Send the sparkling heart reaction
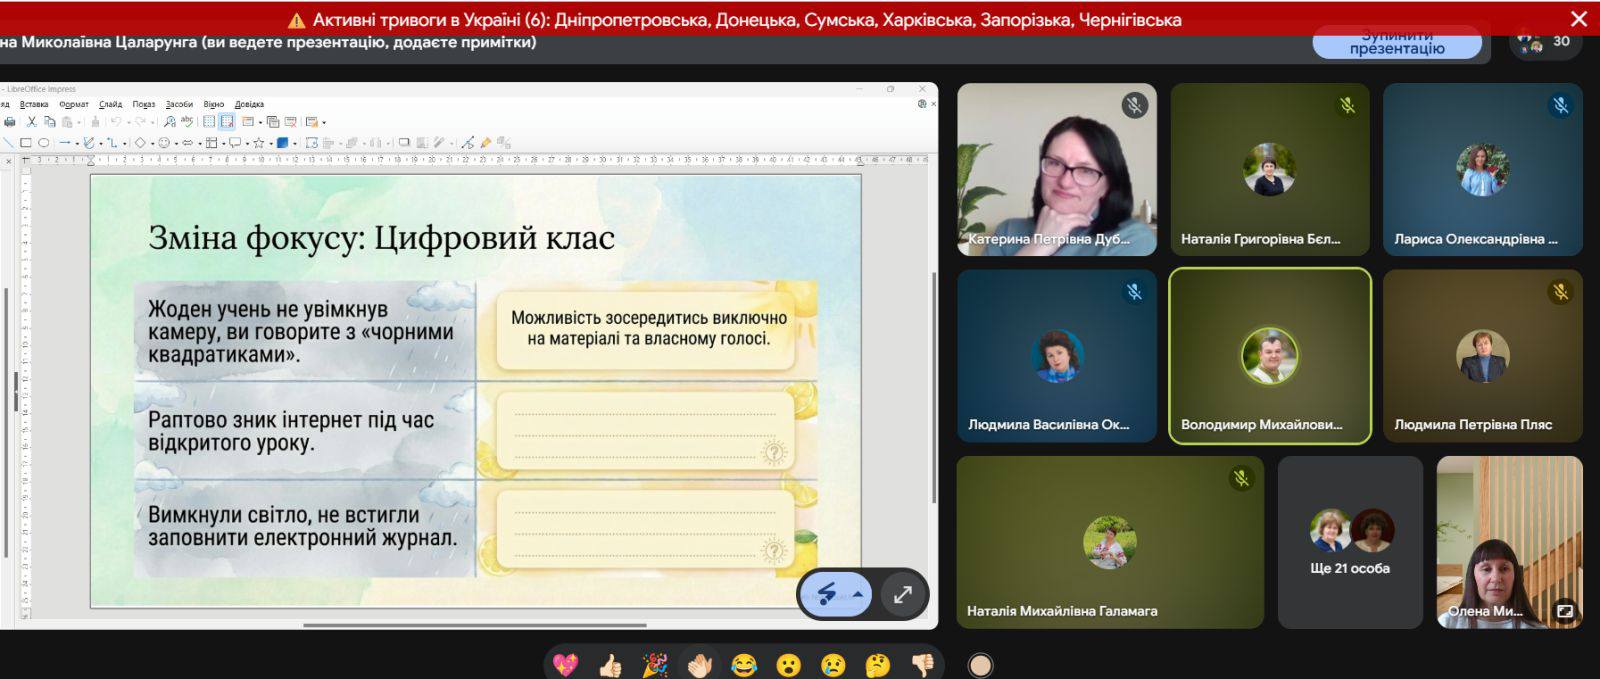 [x=565, y=665]
